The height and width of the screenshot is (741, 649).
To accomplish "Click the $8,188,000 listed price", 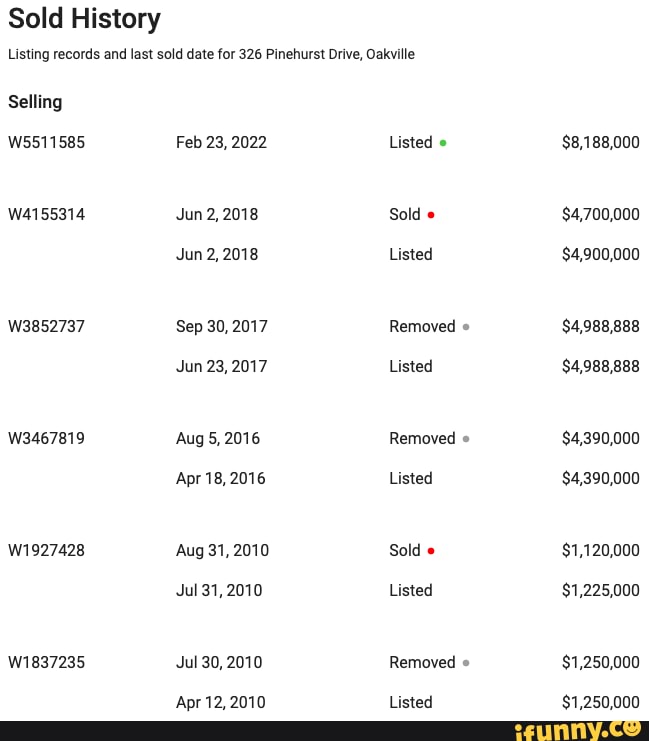I will coord(600,143).
